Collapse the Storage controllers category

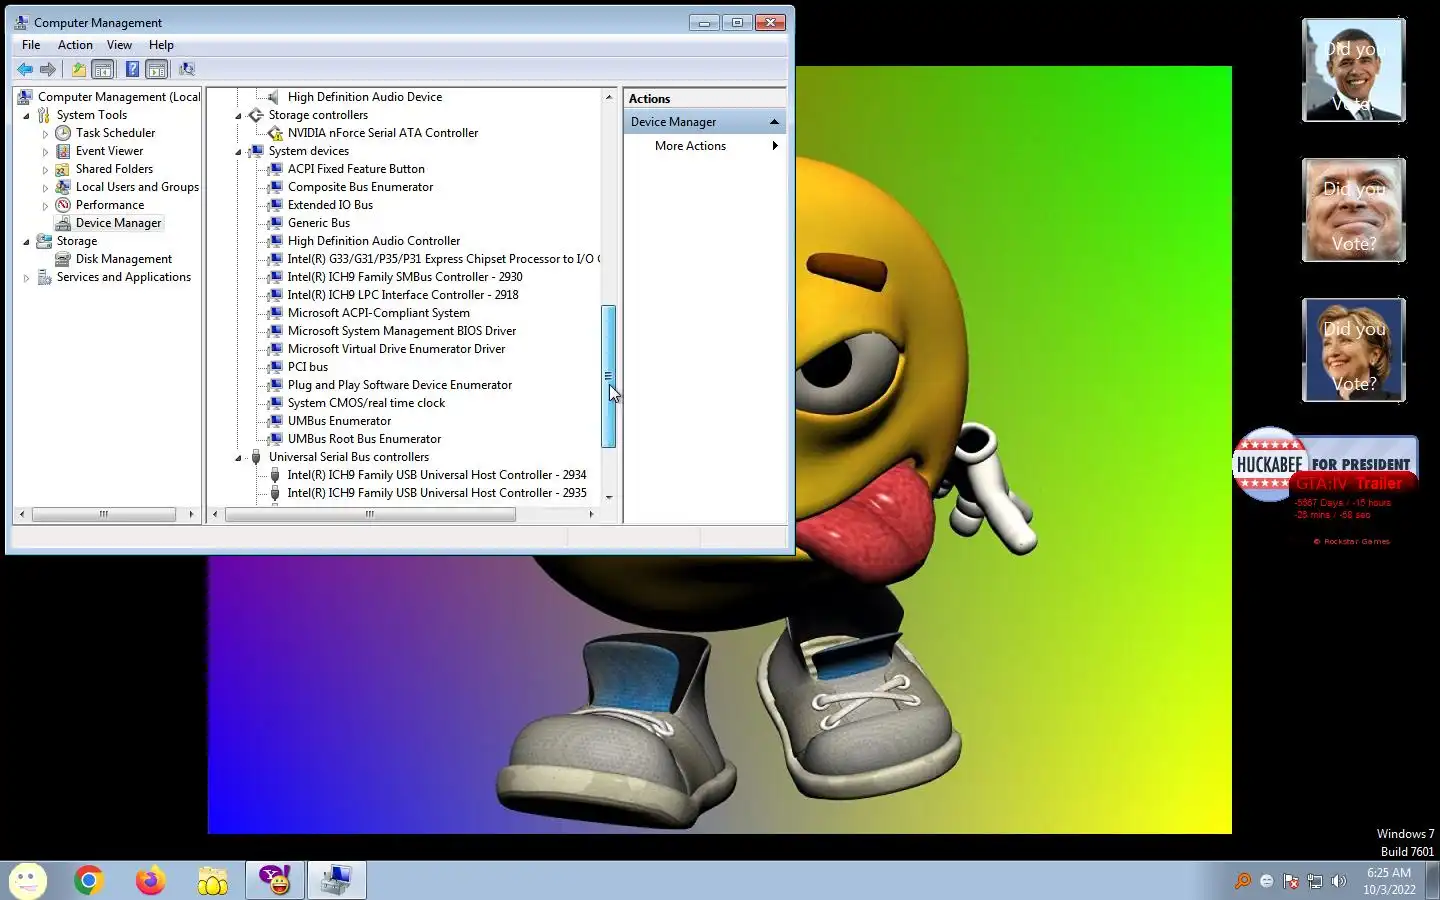point(239,116)
